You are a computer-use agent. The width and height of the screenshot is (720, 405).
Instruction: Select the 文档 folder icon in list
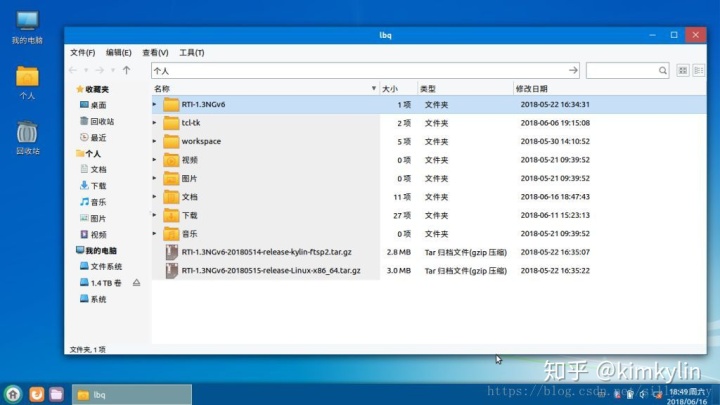(171, 197)
